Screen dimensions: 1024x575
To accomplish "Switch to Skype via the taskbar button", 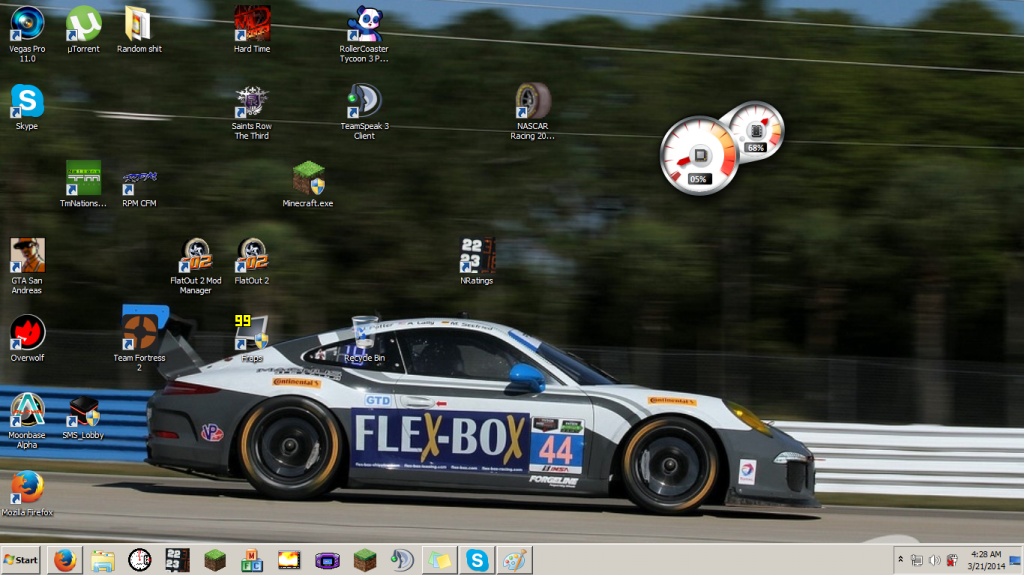I will pos(477,560).
